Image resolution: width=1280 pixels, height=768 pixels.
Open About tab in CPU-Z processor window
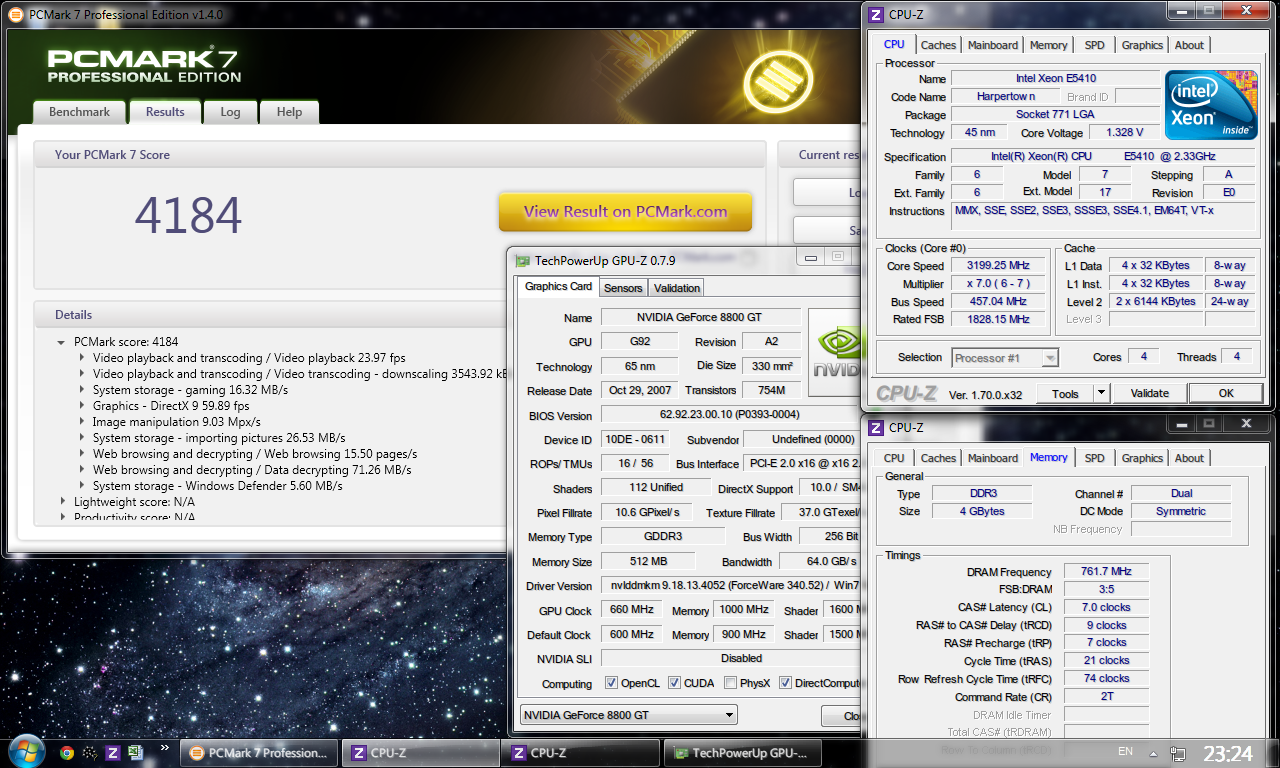click(x=1189, y=45)
